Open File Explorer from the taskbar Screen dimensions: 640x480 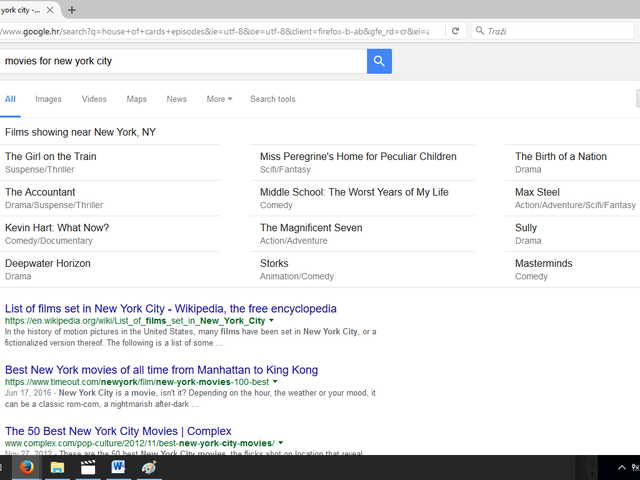tap(57, 467)
